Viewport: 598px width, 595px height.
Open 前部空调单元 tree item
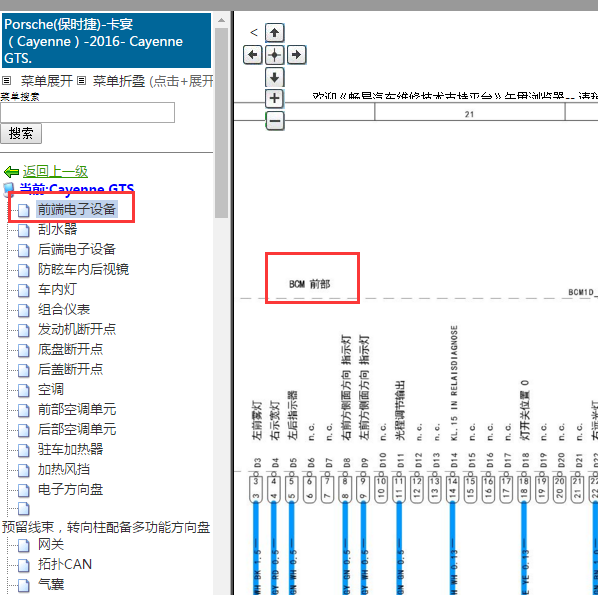(77, 409)
